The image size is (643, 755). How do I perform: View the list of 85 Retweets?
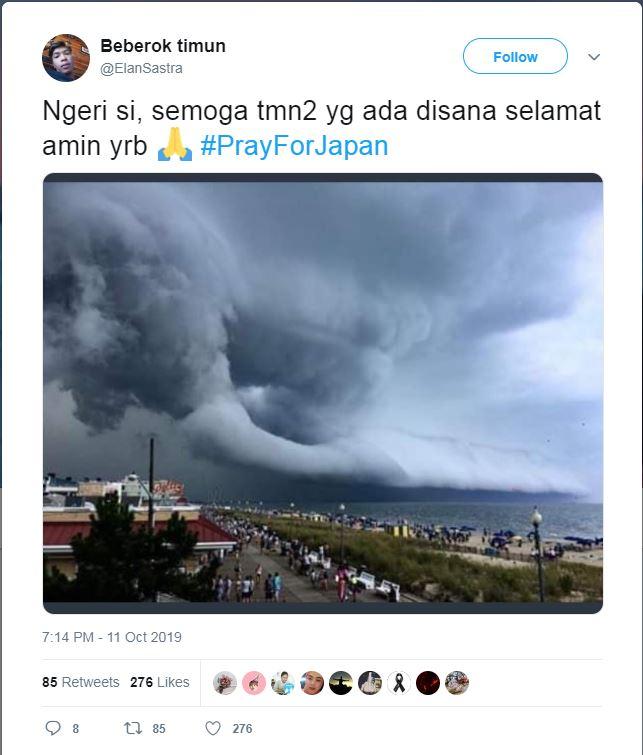[x=80, y=682]
